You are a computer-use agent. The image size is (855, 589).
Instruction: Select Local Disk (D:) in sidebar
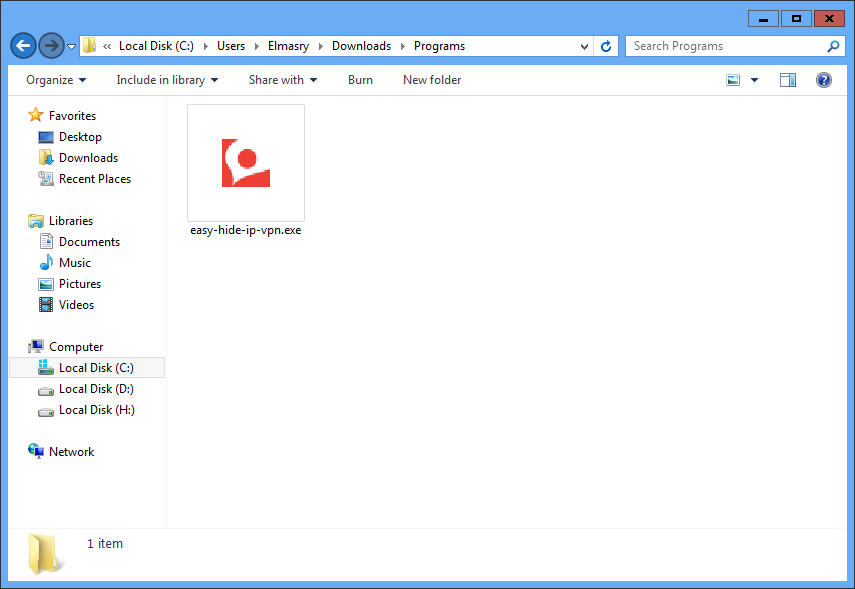tap(97, 389)
